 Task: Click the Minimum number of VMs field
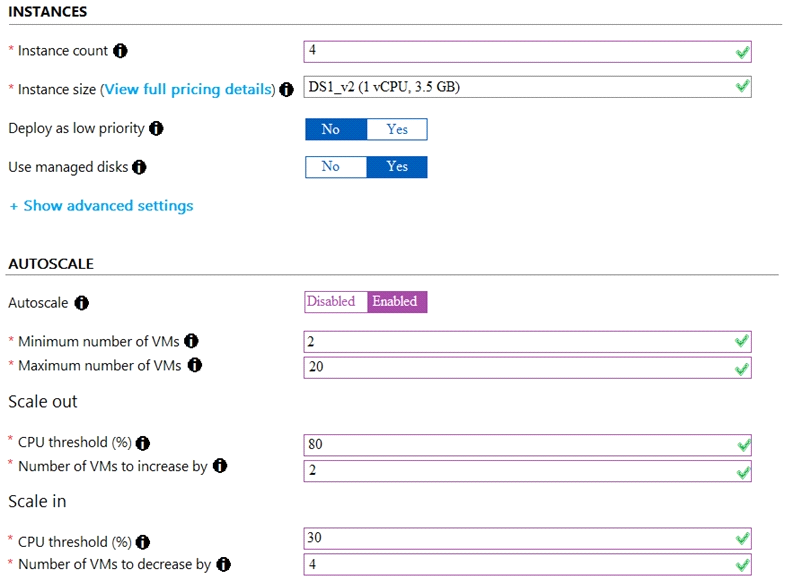coord(528,341)
